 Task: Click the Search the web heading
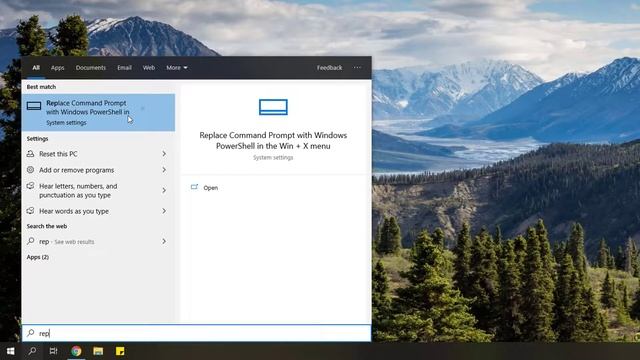[x=47, y=226]
